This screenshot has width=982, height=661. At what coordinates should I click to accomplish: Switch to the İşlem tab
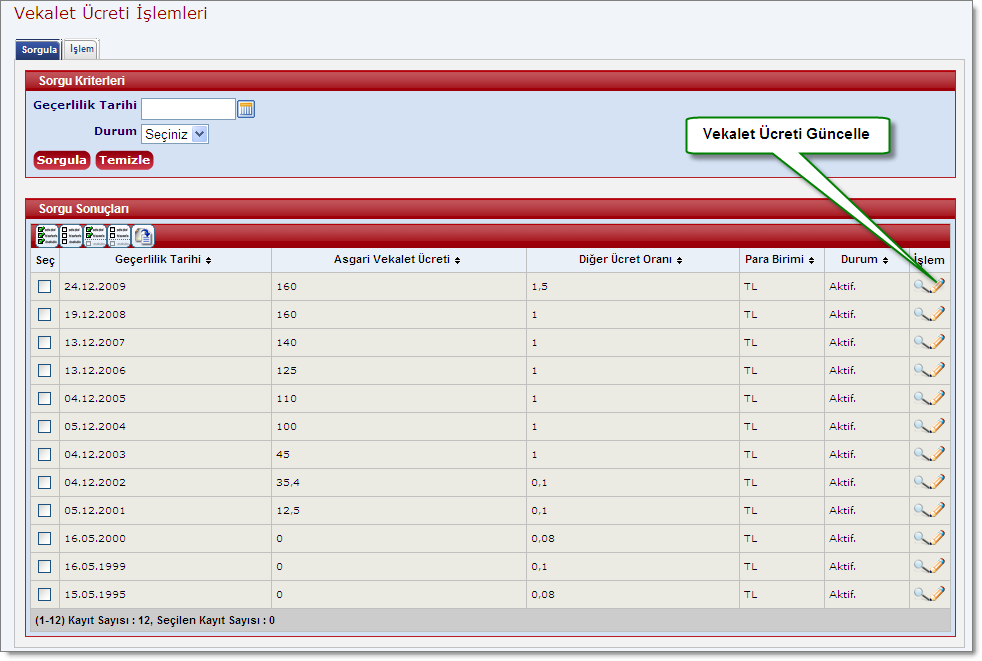[x=81, y=49]
